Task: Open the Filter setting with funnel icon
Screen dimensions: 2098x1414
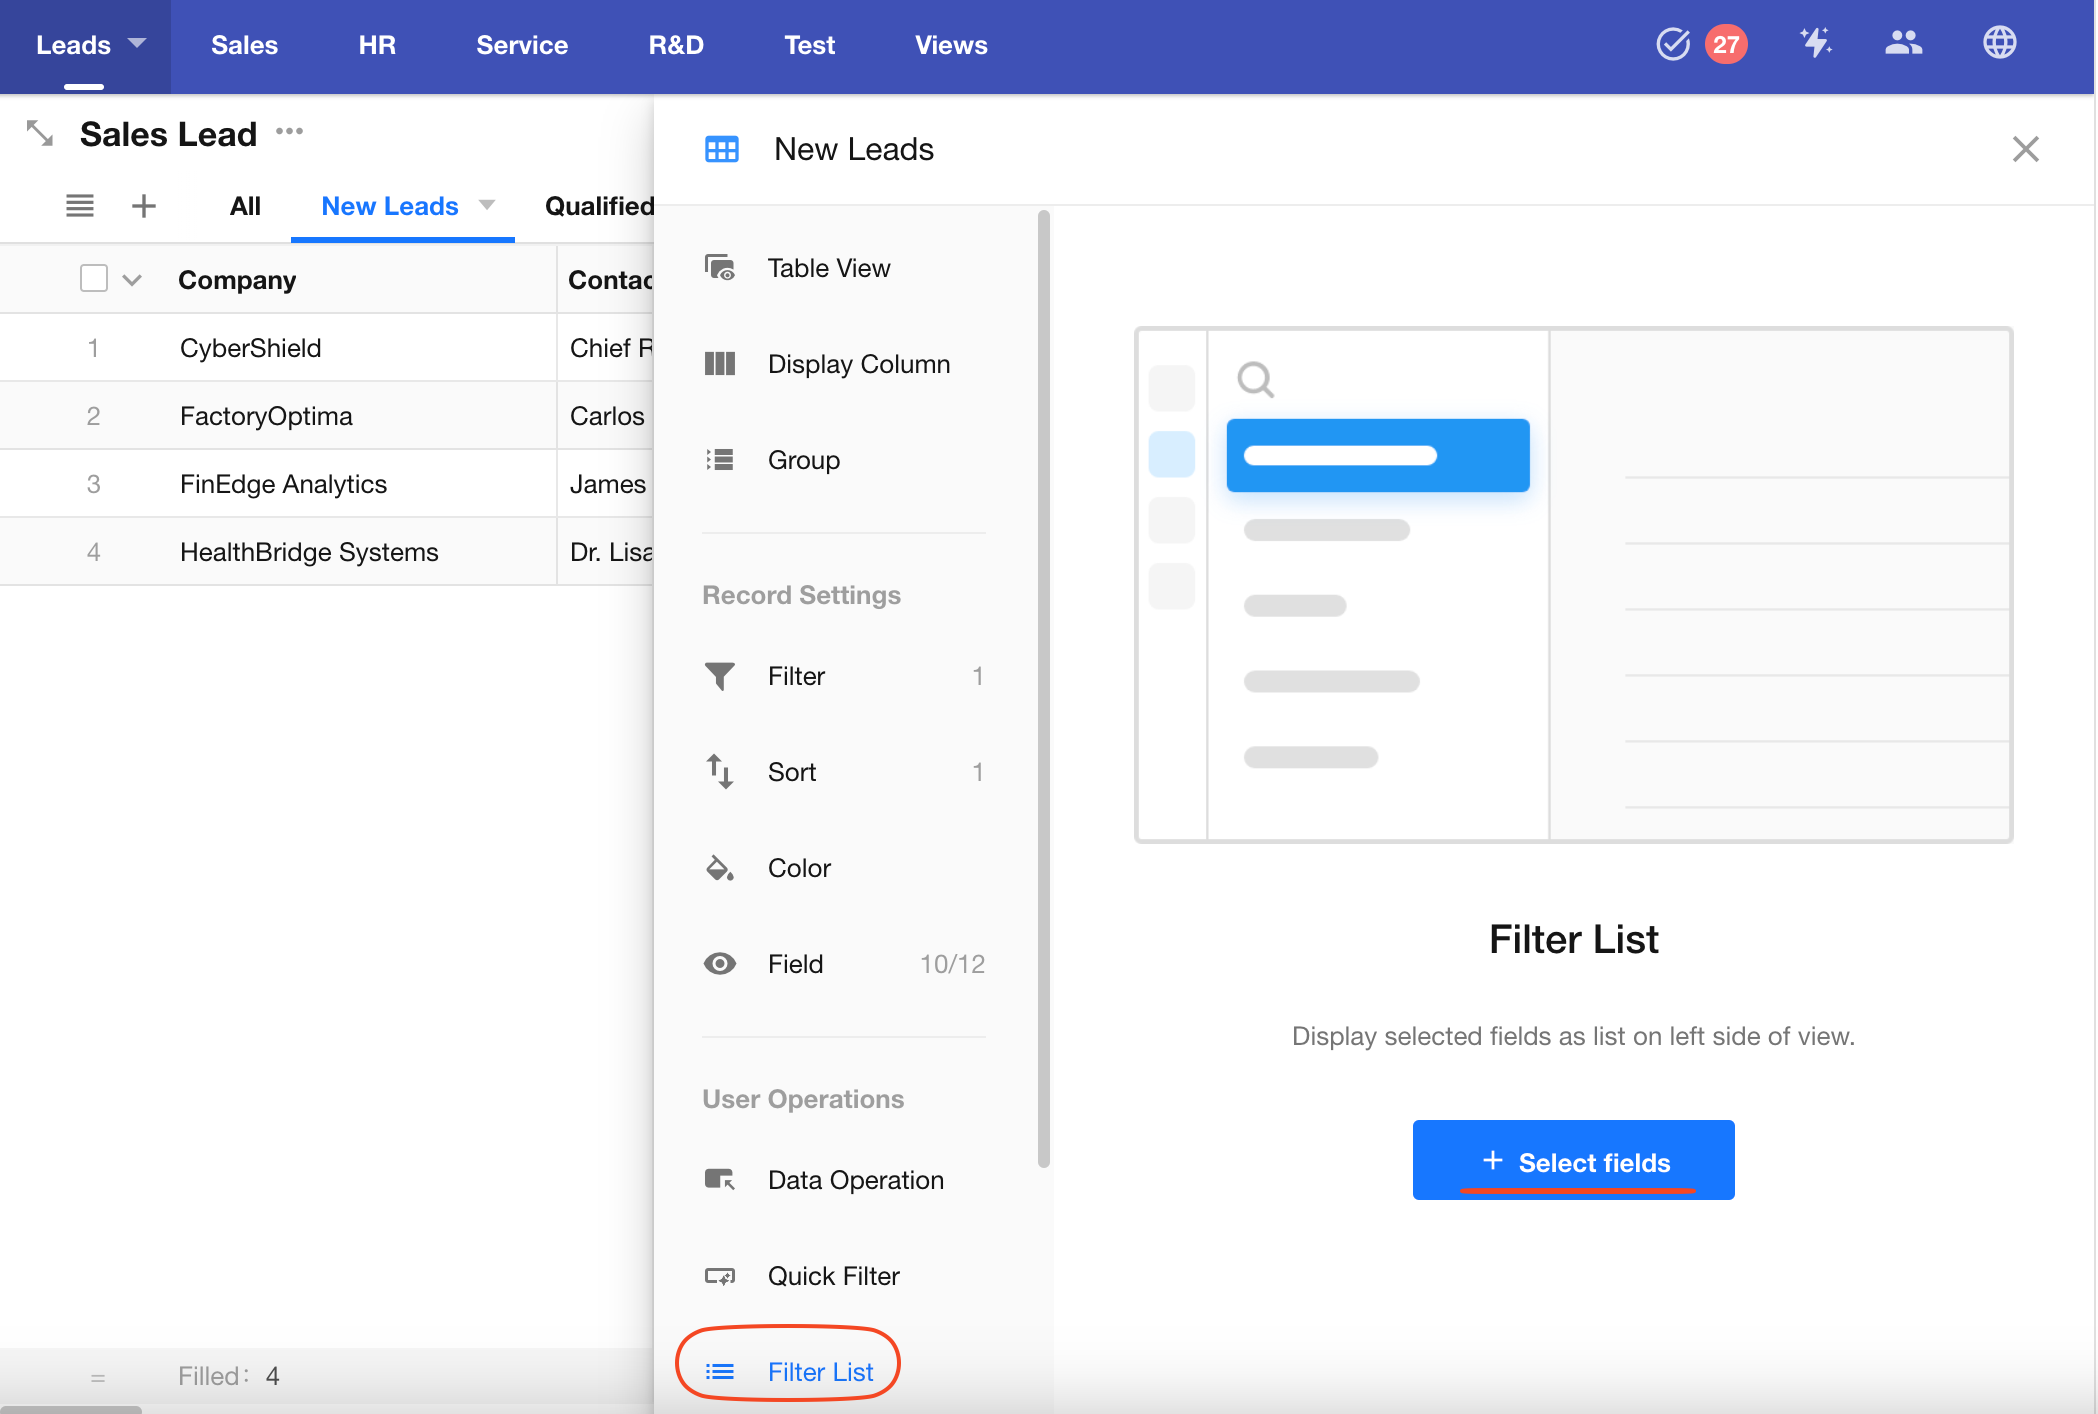Action: coord(796,676)
